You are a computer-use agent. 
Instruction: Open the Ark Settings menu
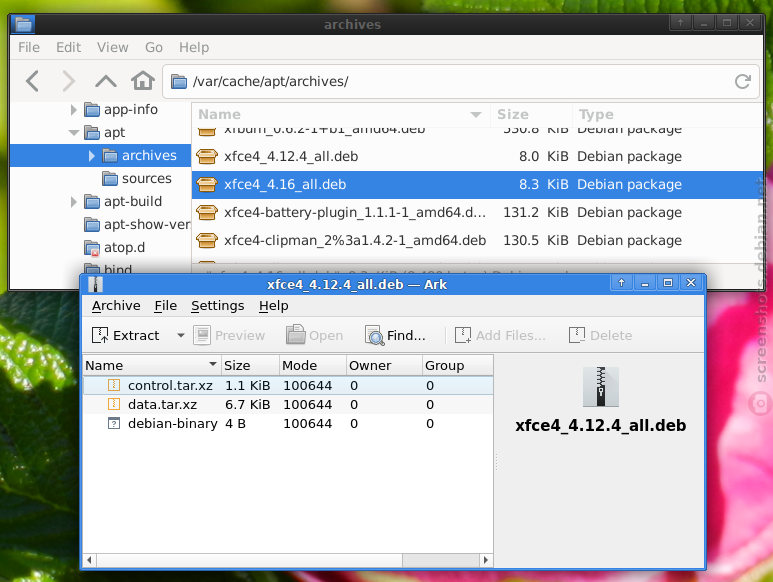point(217,306)
